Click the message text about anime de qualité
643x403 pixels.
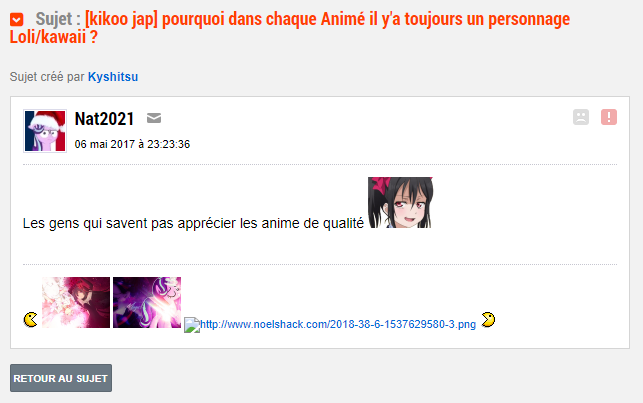click(x=193, y=223)
